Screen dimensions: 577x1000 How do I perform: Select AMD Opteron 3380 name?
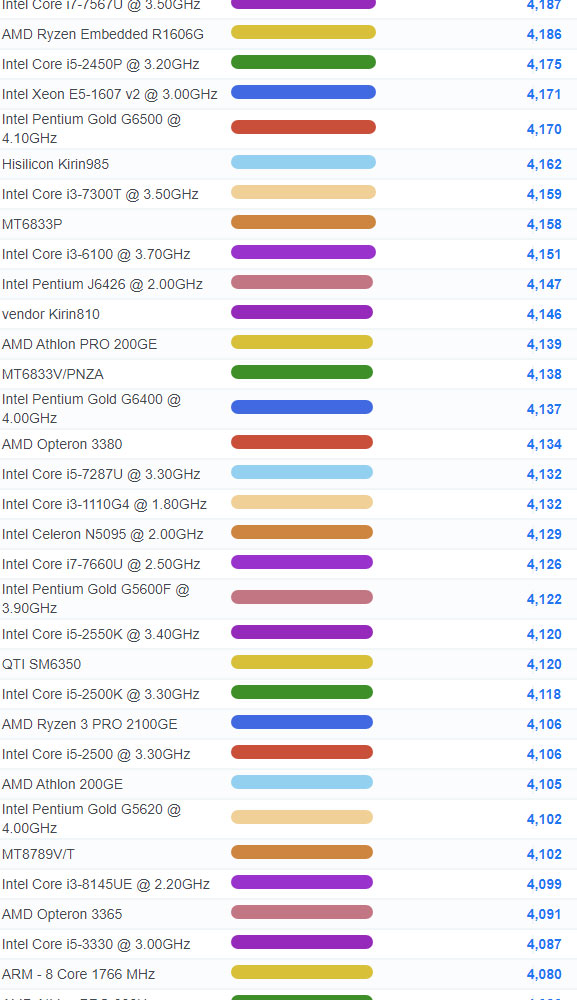pyautogui.click(x=62, y=445)
